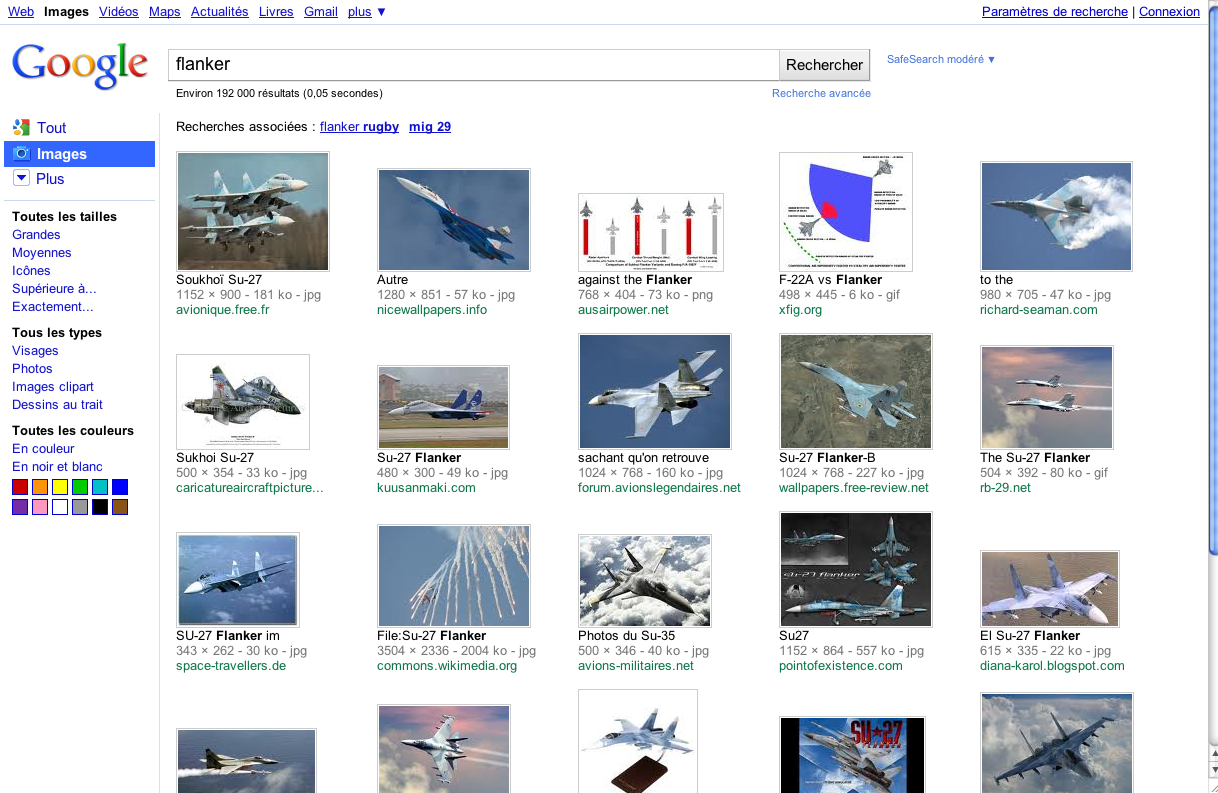The image size is (1218, 793).
Task: Go to Maps in the top navigation
Action: [x=165, y=12]
